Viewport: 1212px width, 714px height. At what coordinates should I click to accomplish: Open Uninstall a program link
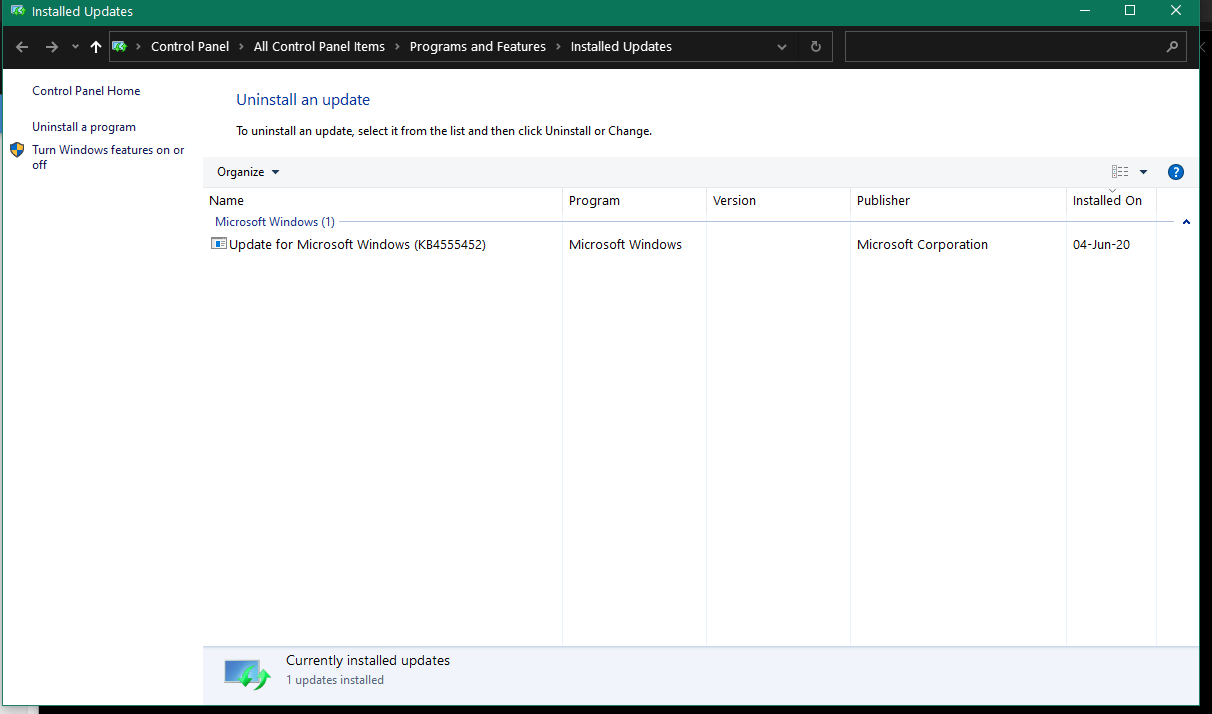tap(84, 127)
